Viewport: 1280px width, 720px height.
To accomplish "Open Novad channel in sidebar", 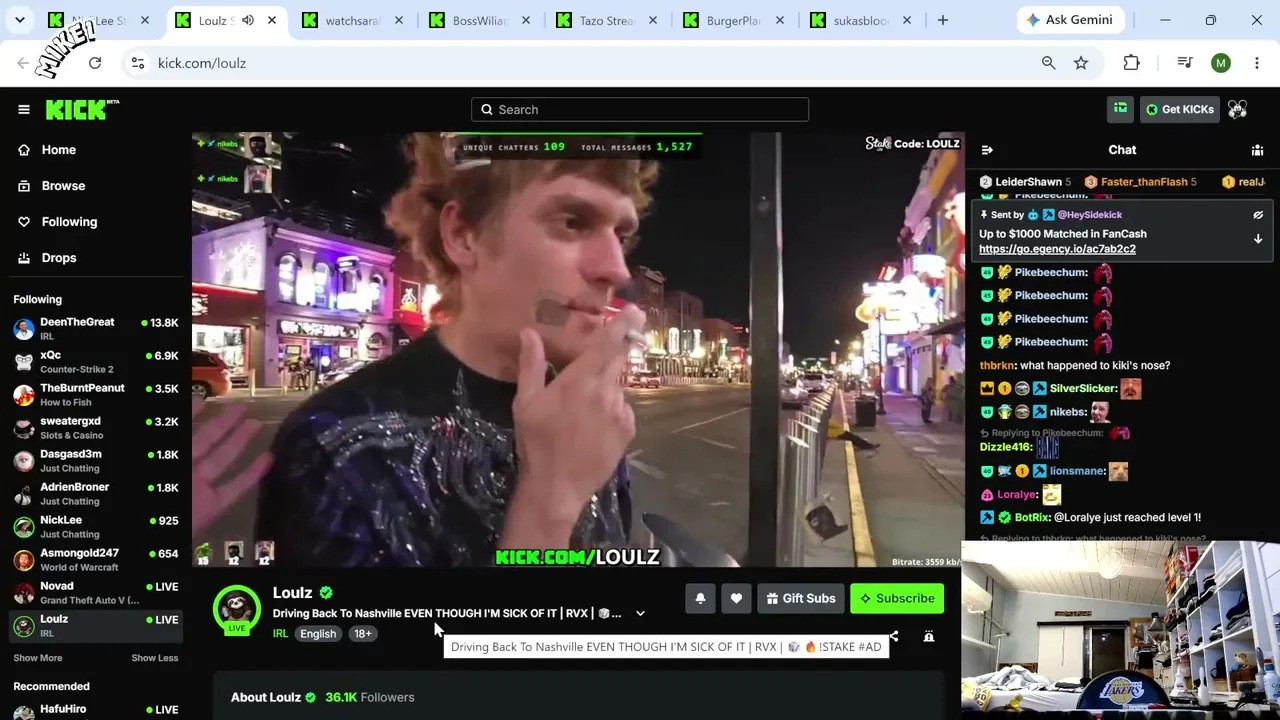I will (96, 592).
